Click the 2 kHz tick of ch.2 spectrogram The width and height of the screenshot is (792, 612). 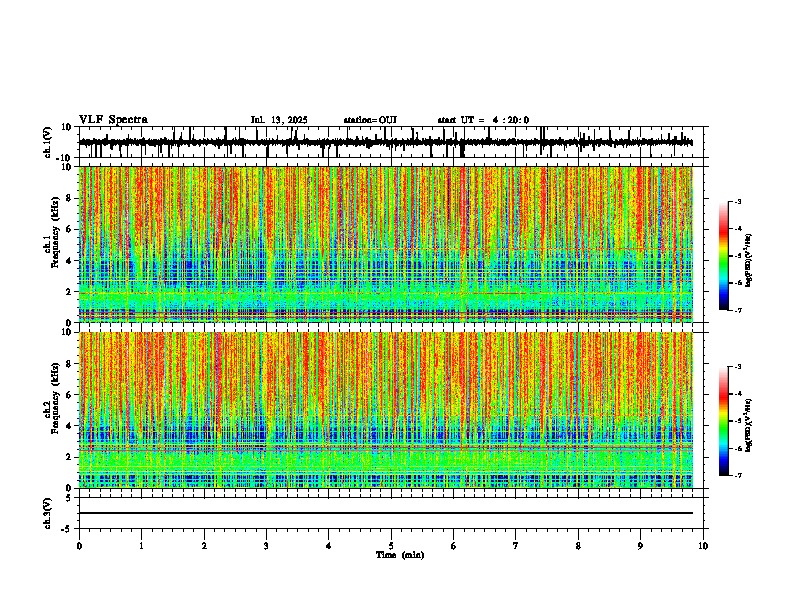pyautogui.click(x=70, y=457)
